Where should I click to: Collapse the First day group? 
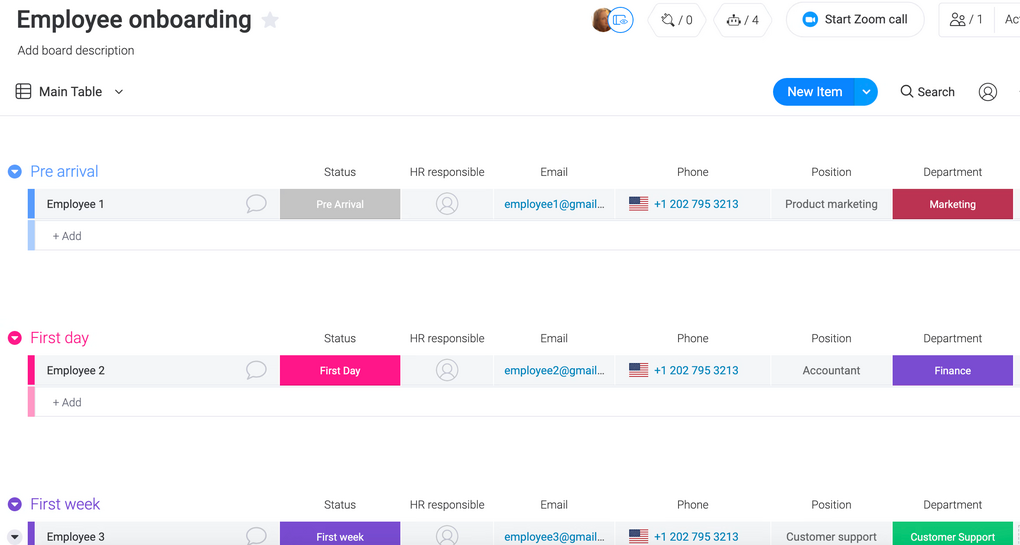point(14,338)
